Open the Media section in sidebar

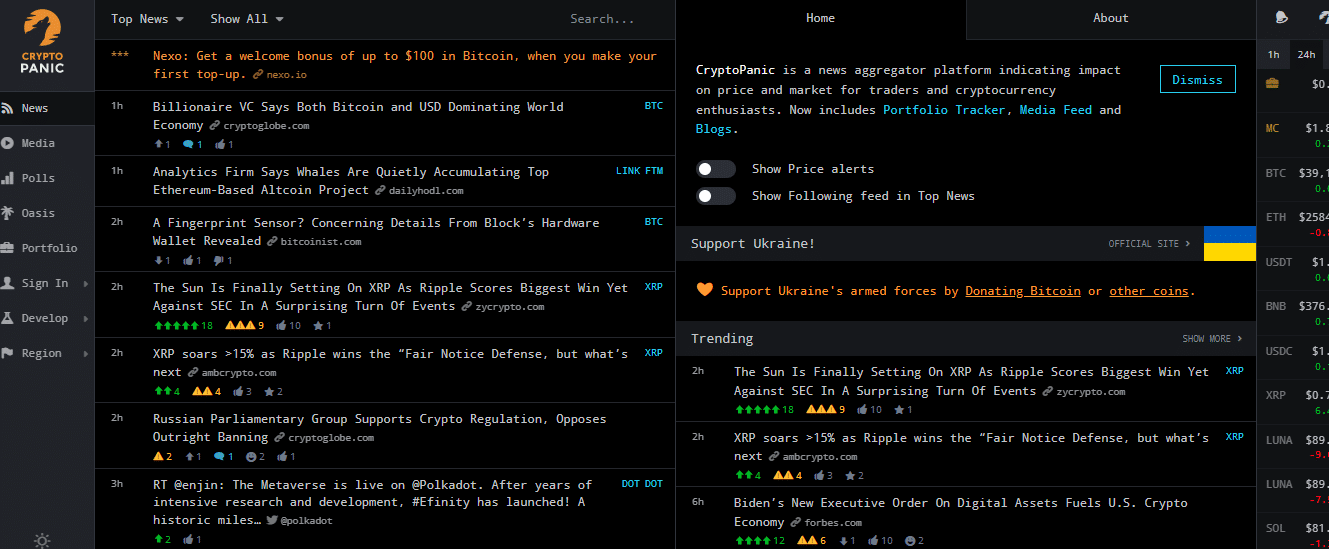pos(38,143)
